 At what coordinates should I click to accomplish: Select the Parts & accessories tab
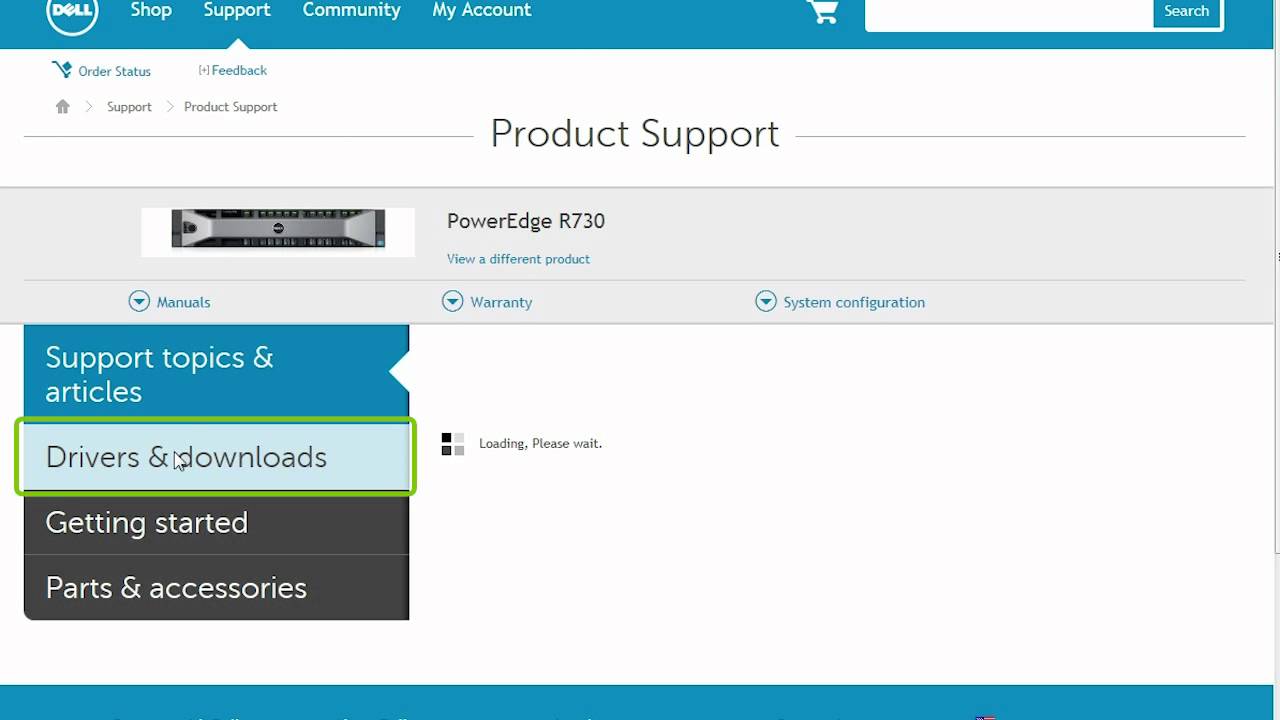click(x=216, y=587)
